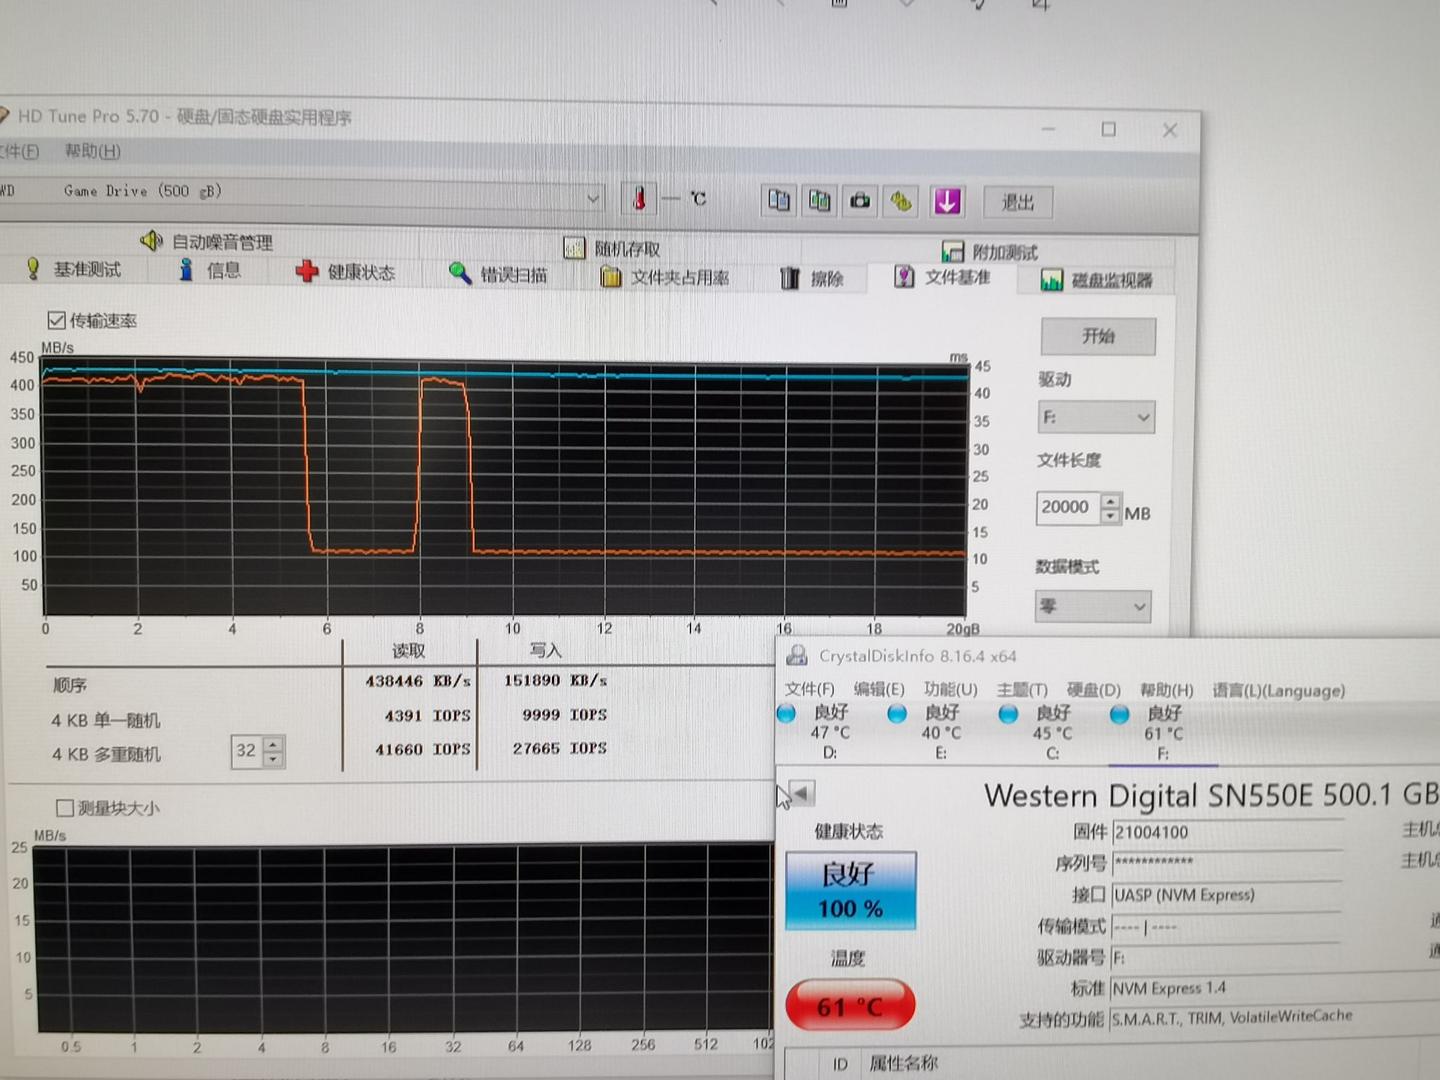This screenshot has height=1080, width=1440.
Task: Click the red 61°C temperature badge
Action: [x=849, y=1005]
